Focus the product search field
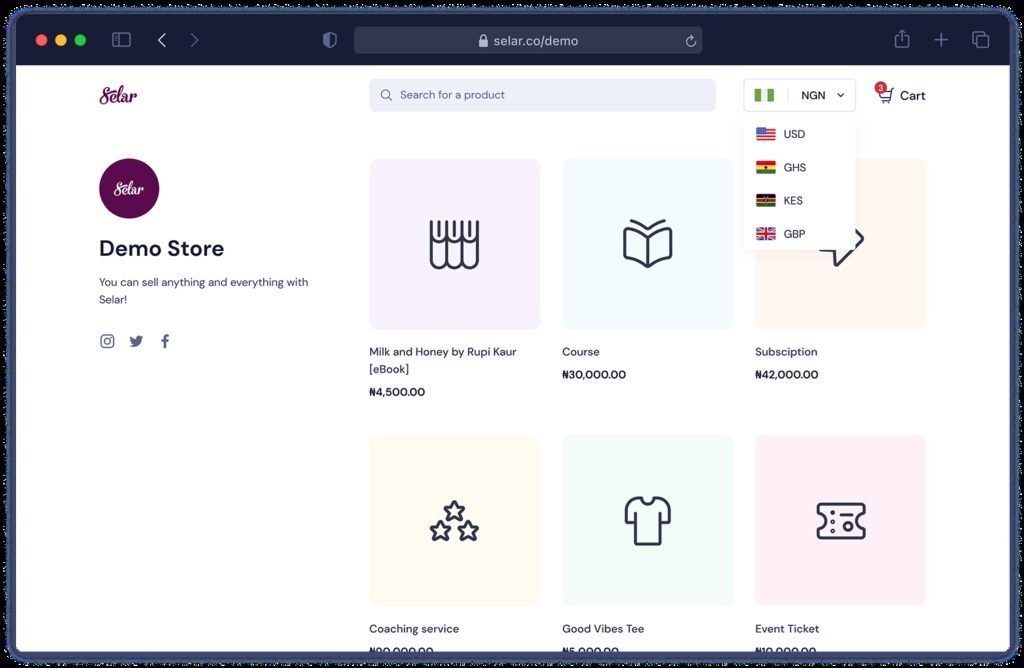The image size is (1024, 668). click(x=542, y=95)
